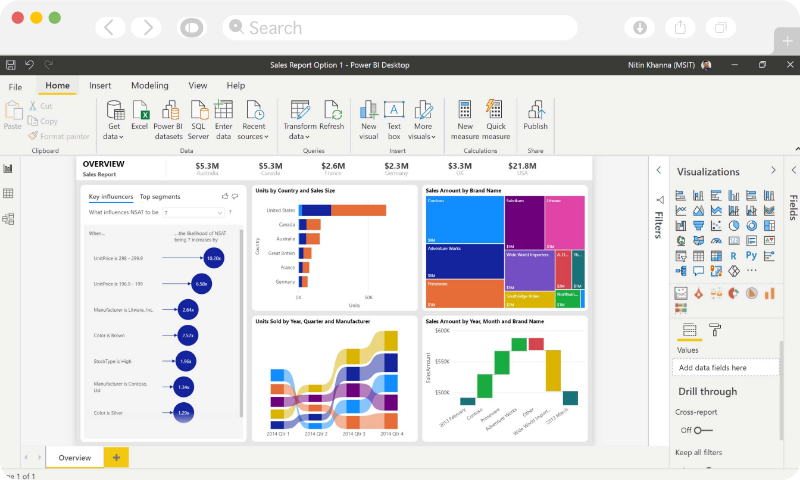This screenshot has width=800, height=480.
Task: Switch to Model view in left sidebar
Action: (8, 218)
